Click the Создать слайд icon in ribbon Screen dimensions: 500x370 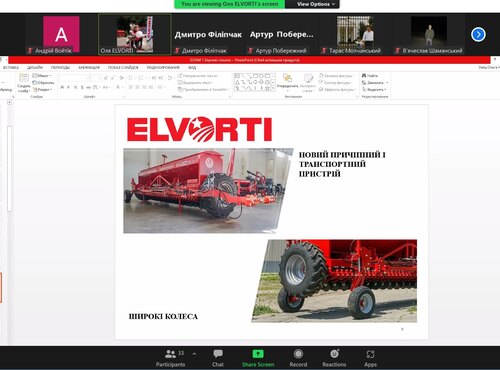point(24,83)
